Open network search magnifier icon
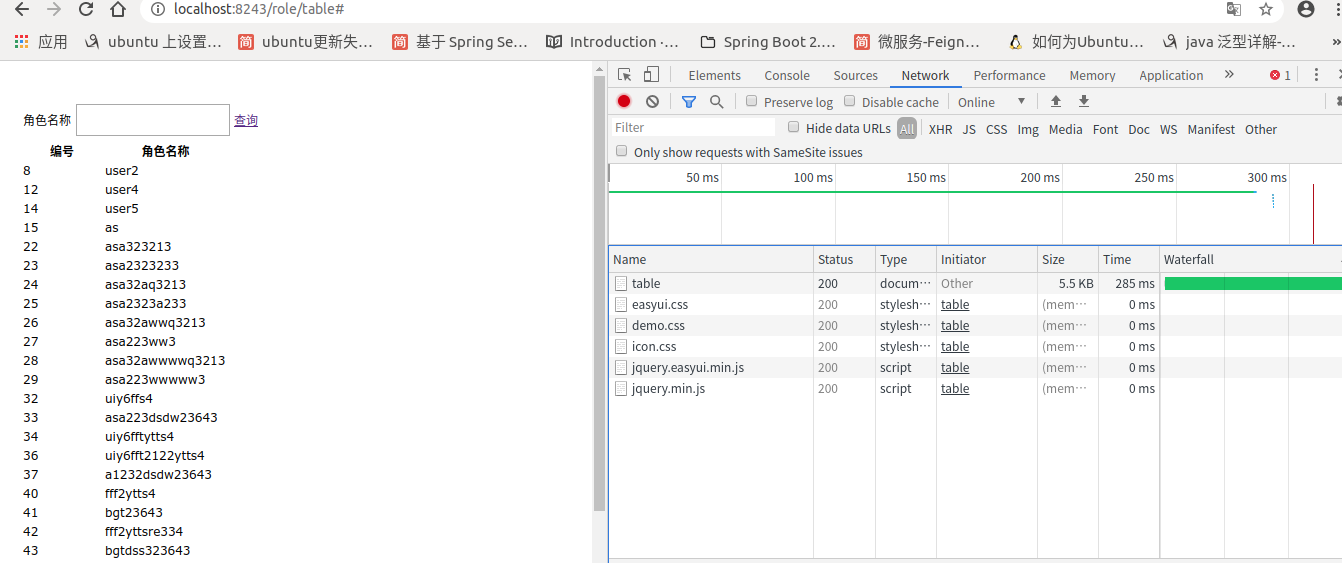This screenshot has width=1342, height=563. point(716,101)
